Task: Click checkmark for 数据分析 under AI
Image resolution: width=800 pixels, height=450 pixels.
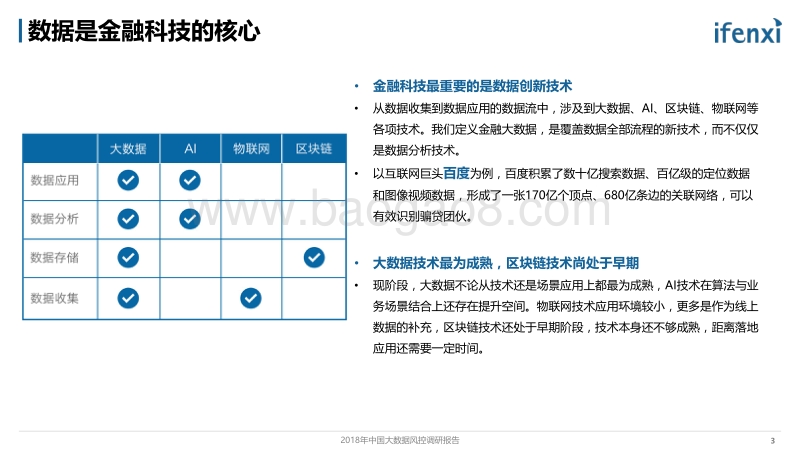Action: coord(190,219)
